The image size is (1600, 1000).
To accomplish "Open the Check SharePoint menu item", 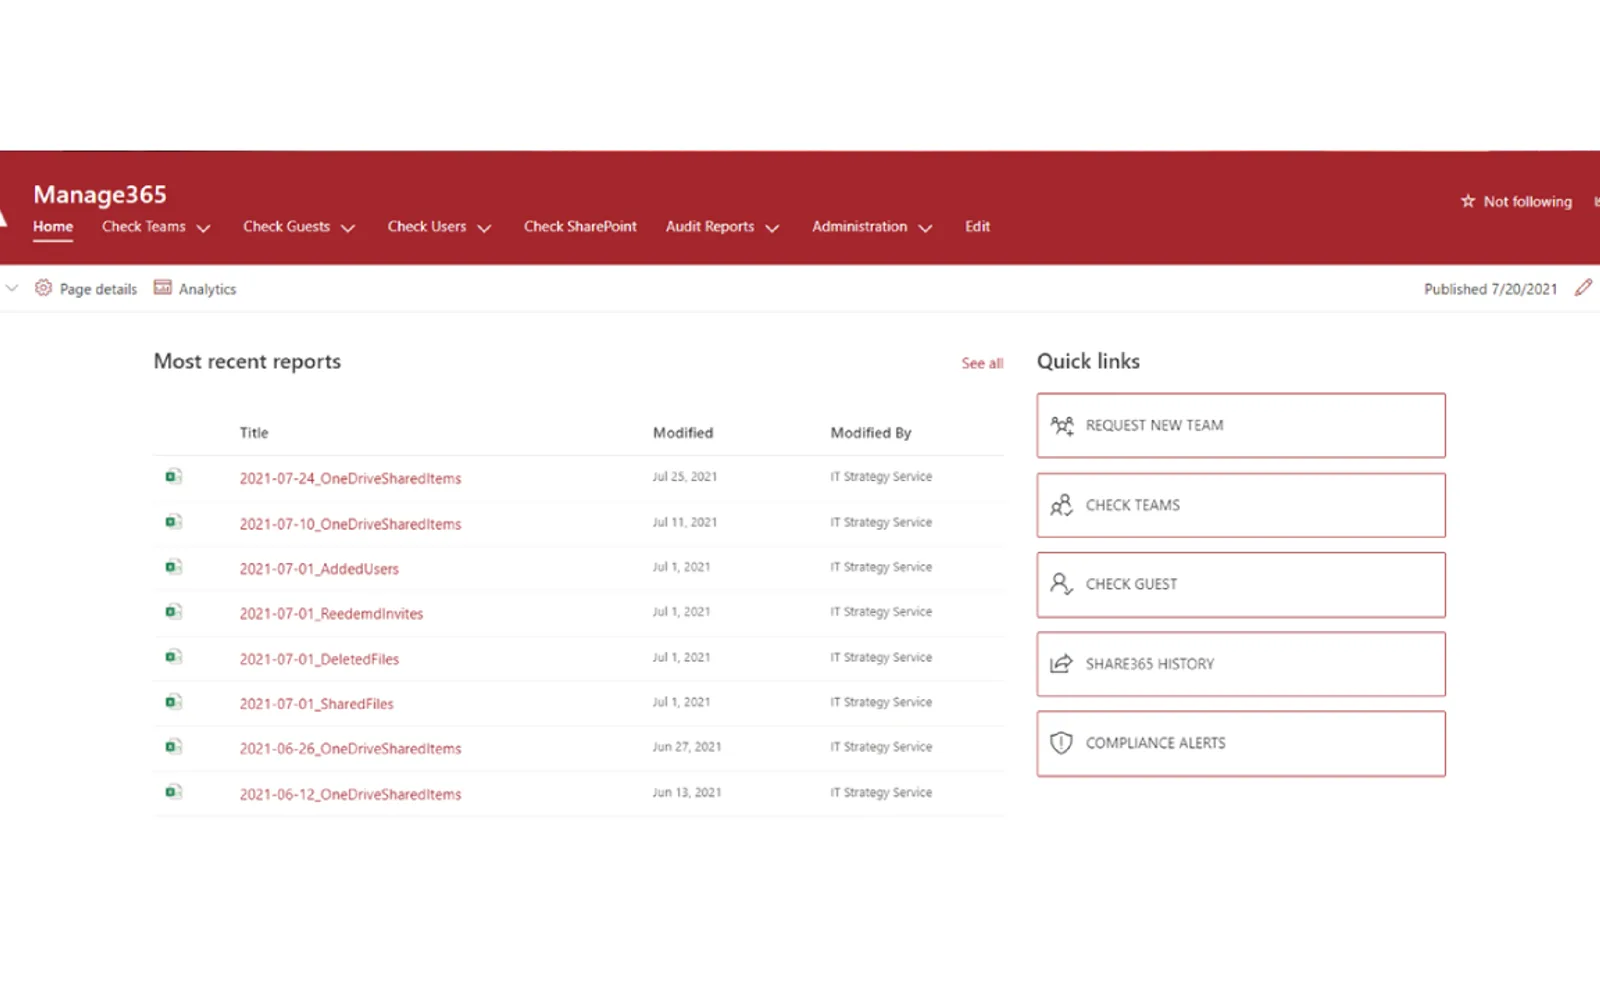I will pos(580,227).
